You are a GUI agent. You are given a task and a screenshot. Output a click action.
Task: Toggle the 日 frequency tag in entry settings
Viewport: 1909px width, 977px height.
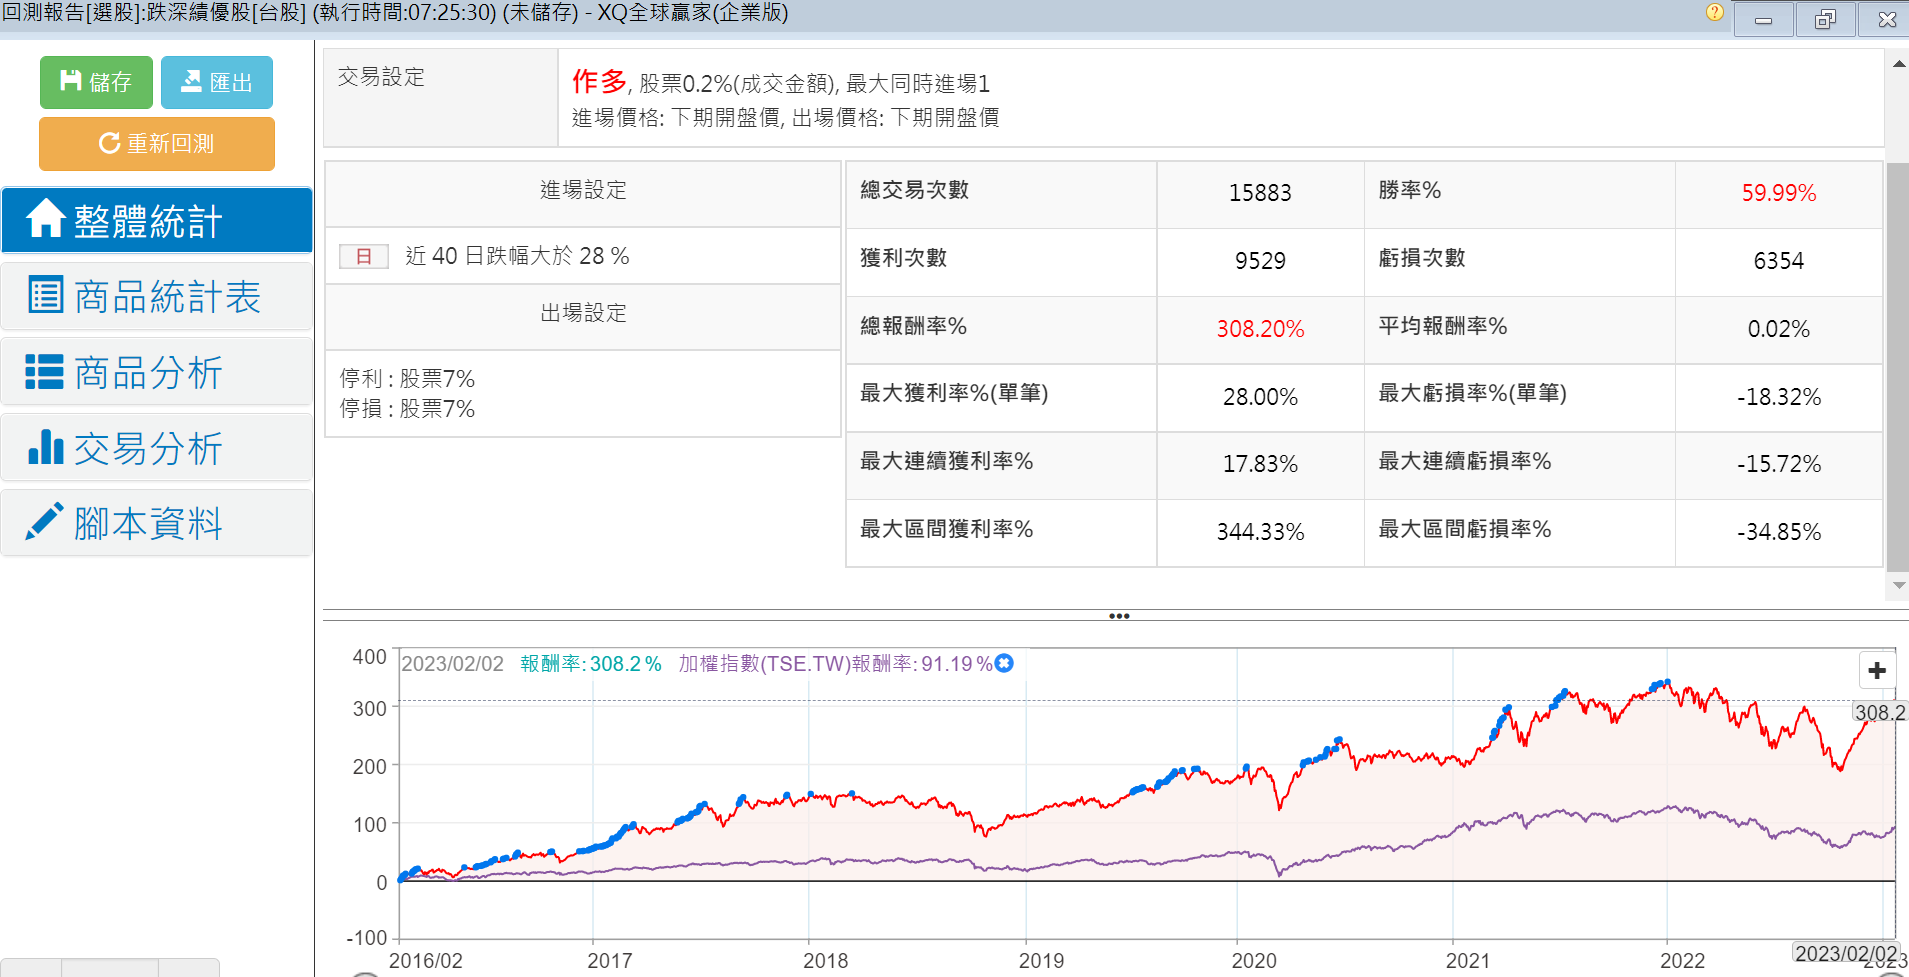tap(364, 256)
